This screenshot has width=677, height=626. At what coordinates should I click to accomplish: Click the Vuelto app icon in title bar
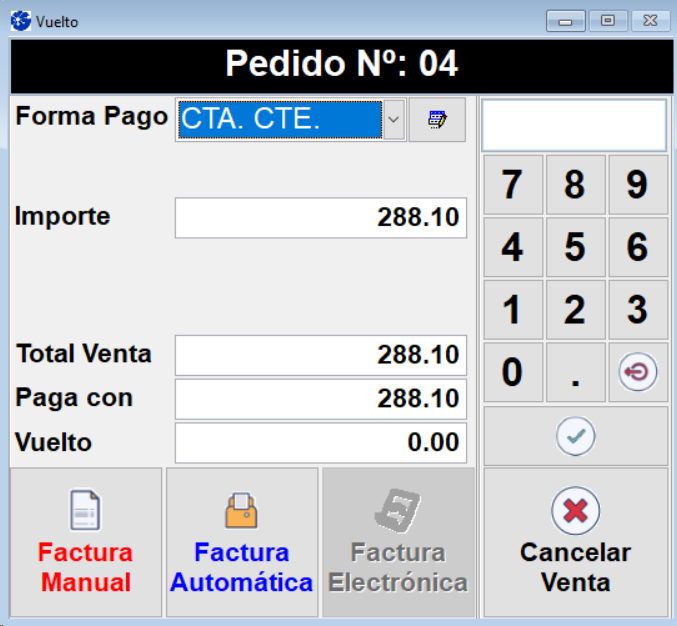tap(20, 21)
